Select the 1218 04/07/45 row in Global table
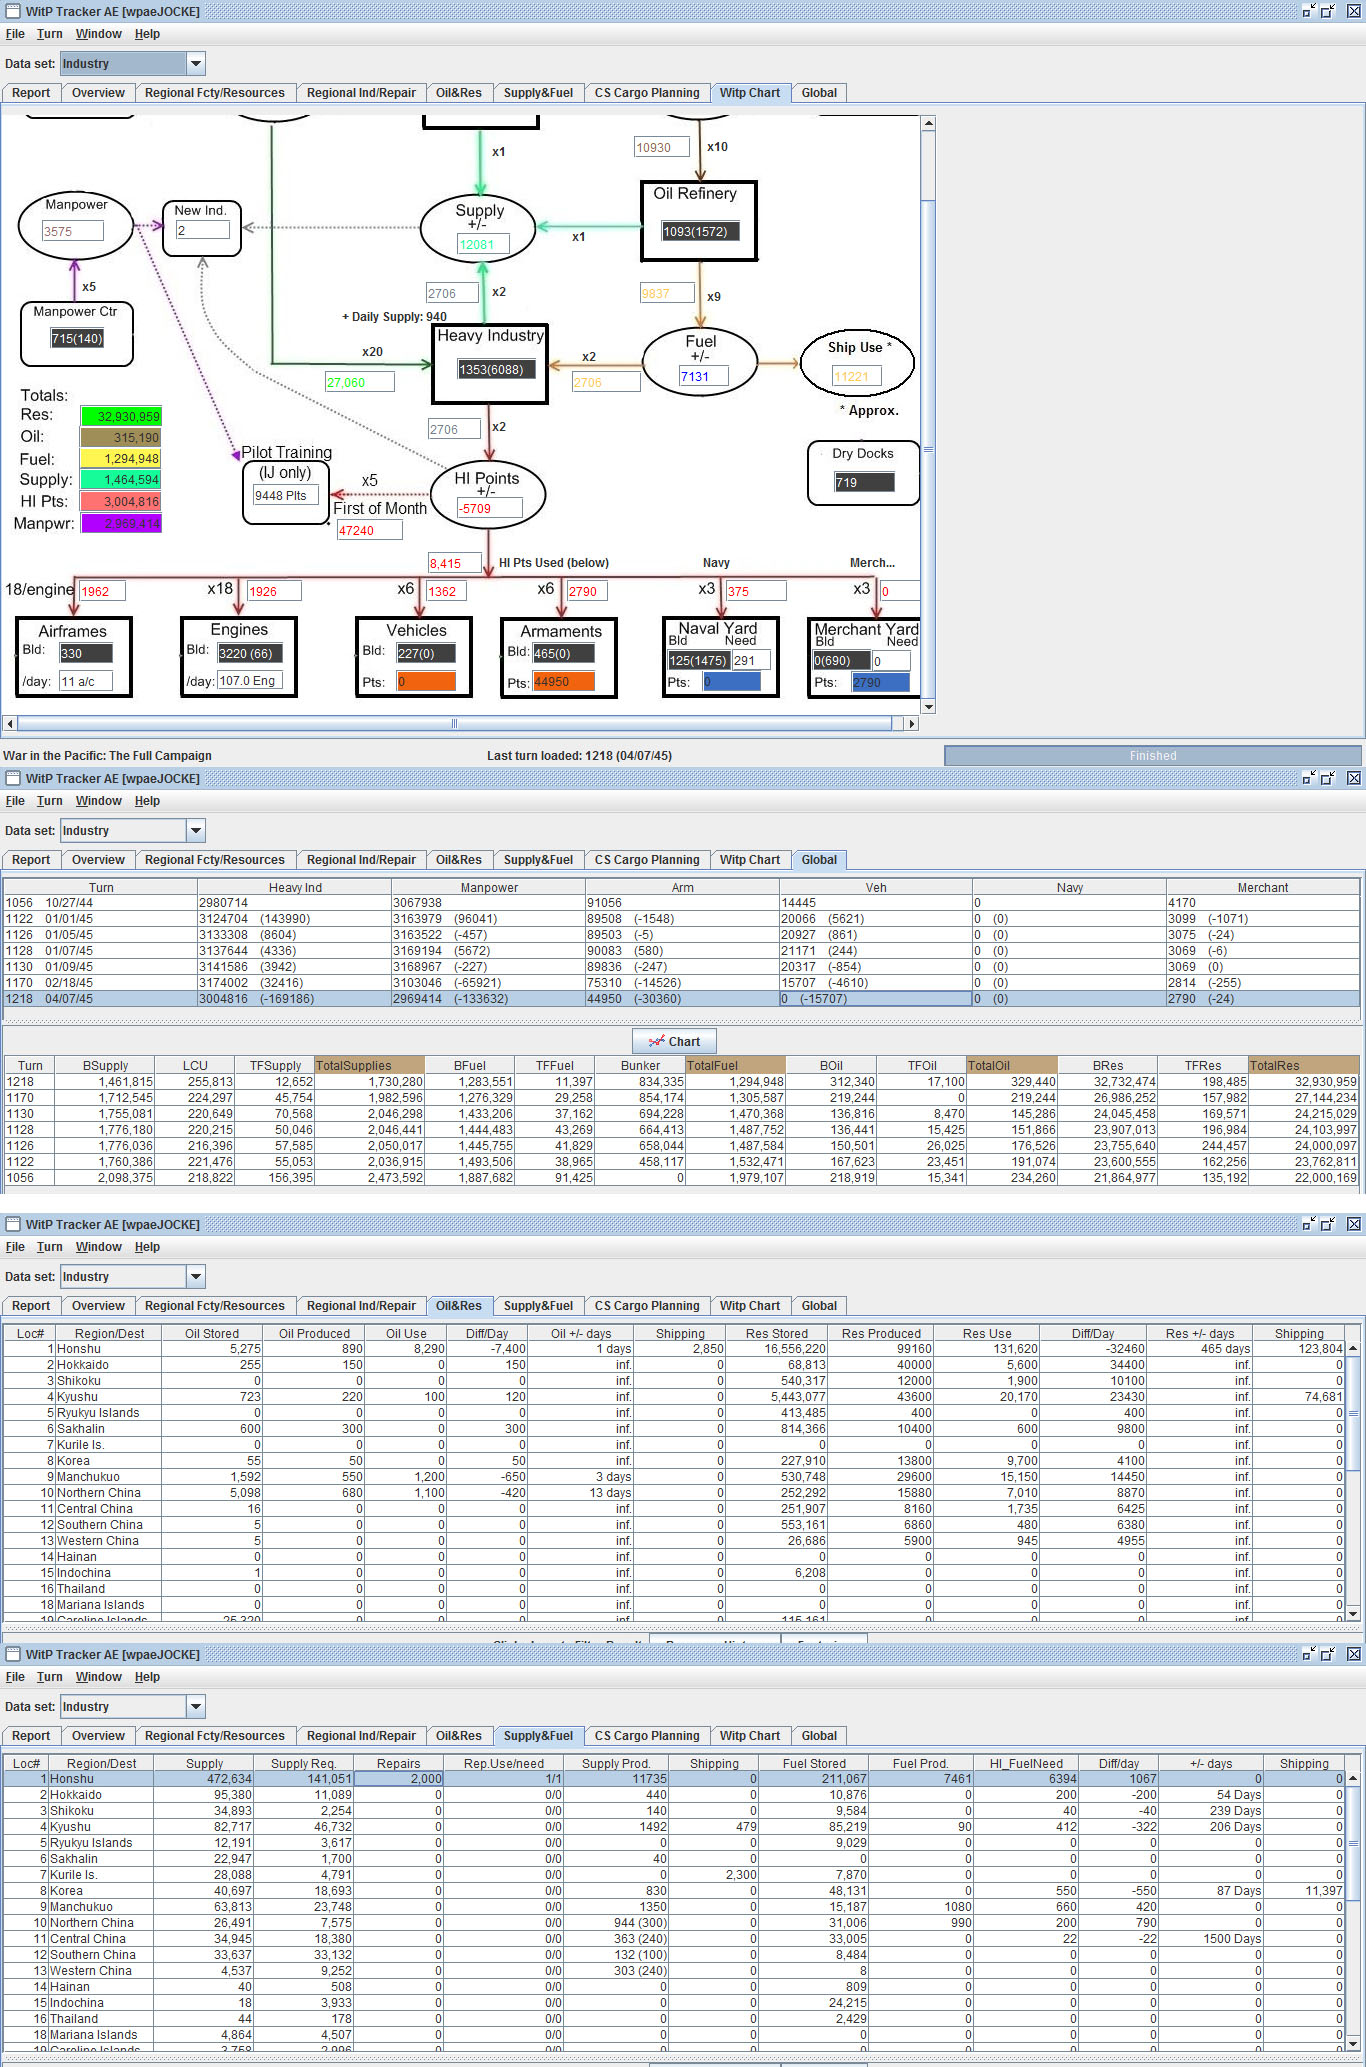 click(x=681, y=999)
